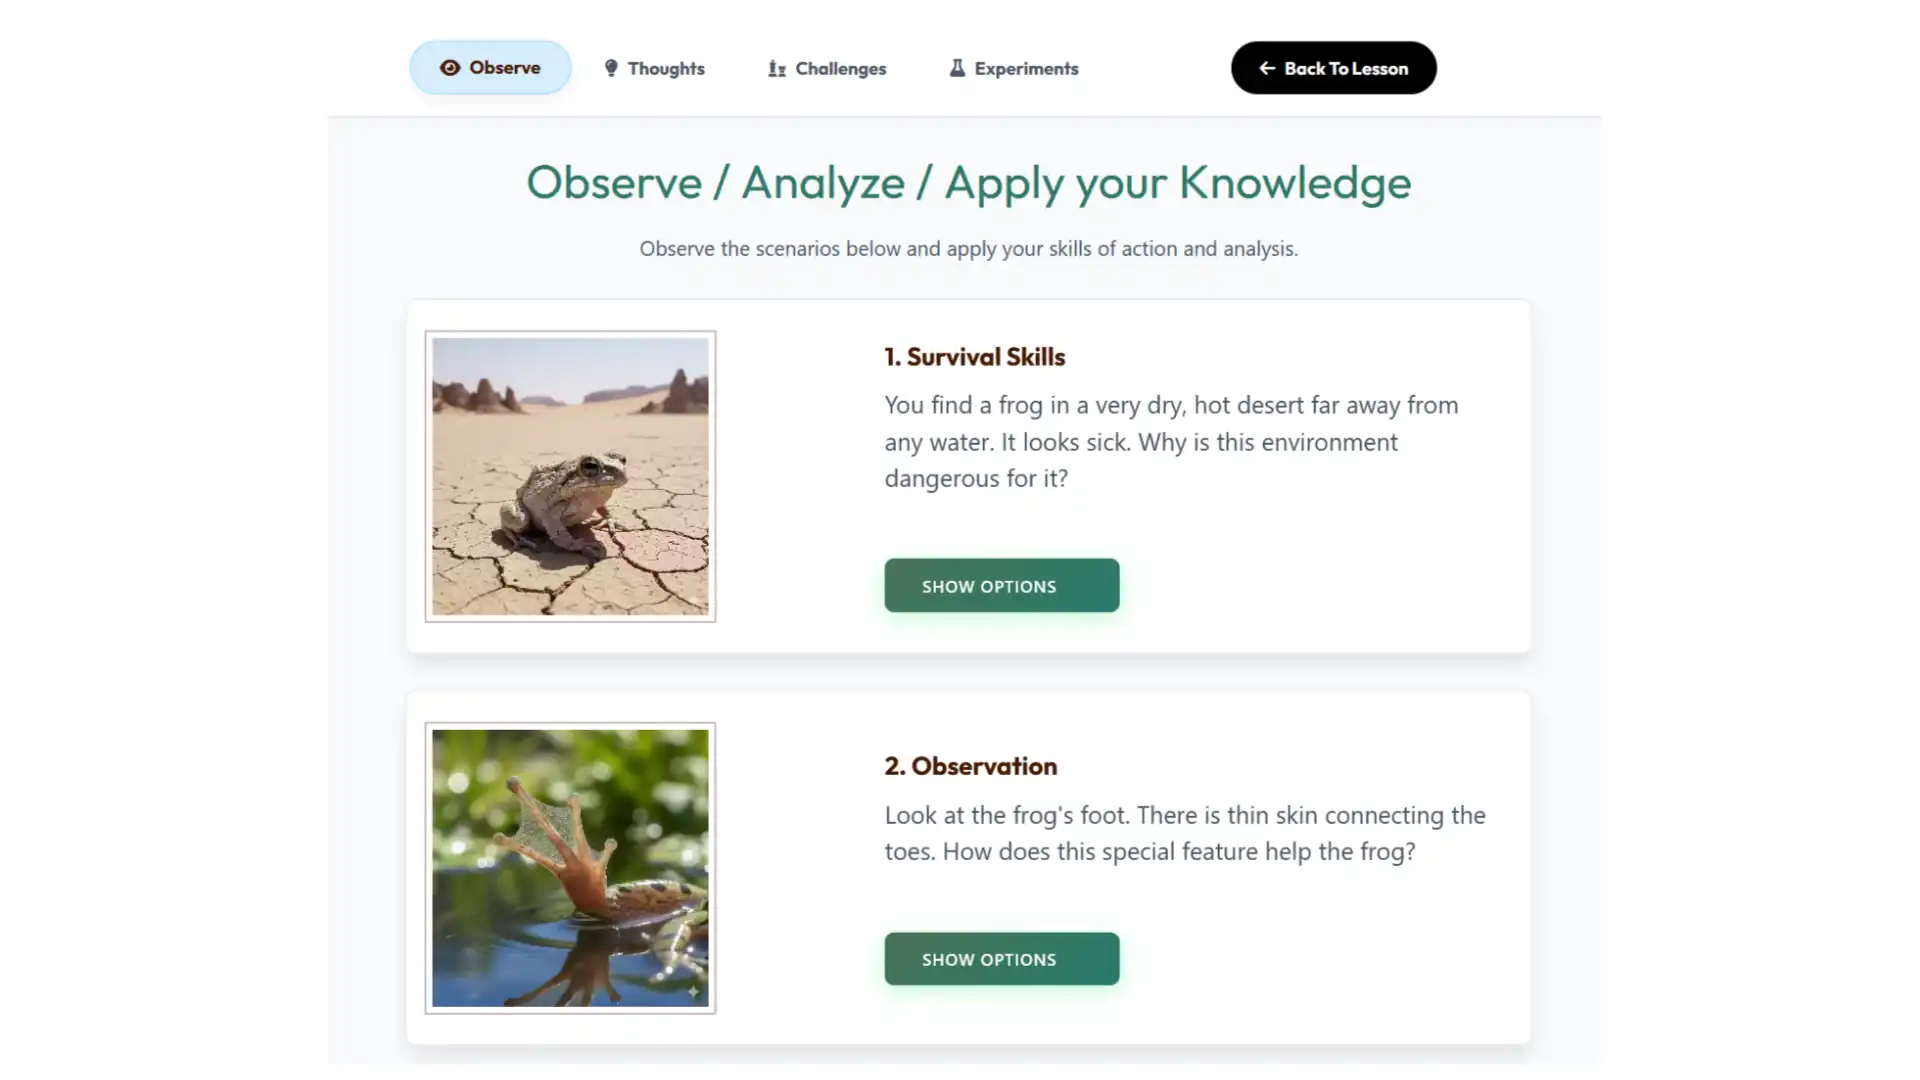Image resolution: width=1920 pixels, height=1080 pixels.
Task: Click the desert frog question text
Action: (x=1170, y=441)
